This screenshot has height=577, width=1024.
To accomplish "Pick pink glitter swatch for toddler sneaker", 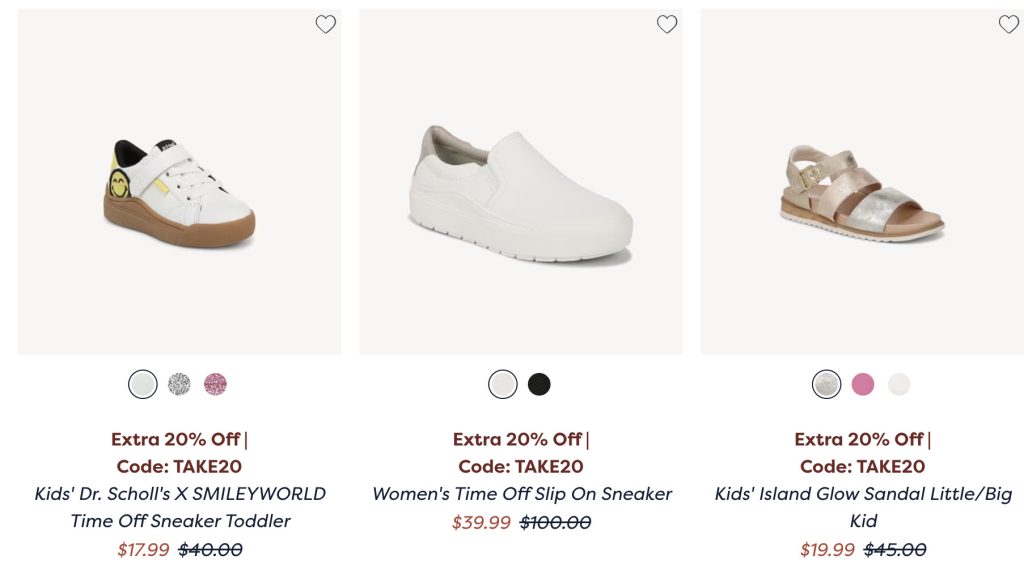I will 215,384.
